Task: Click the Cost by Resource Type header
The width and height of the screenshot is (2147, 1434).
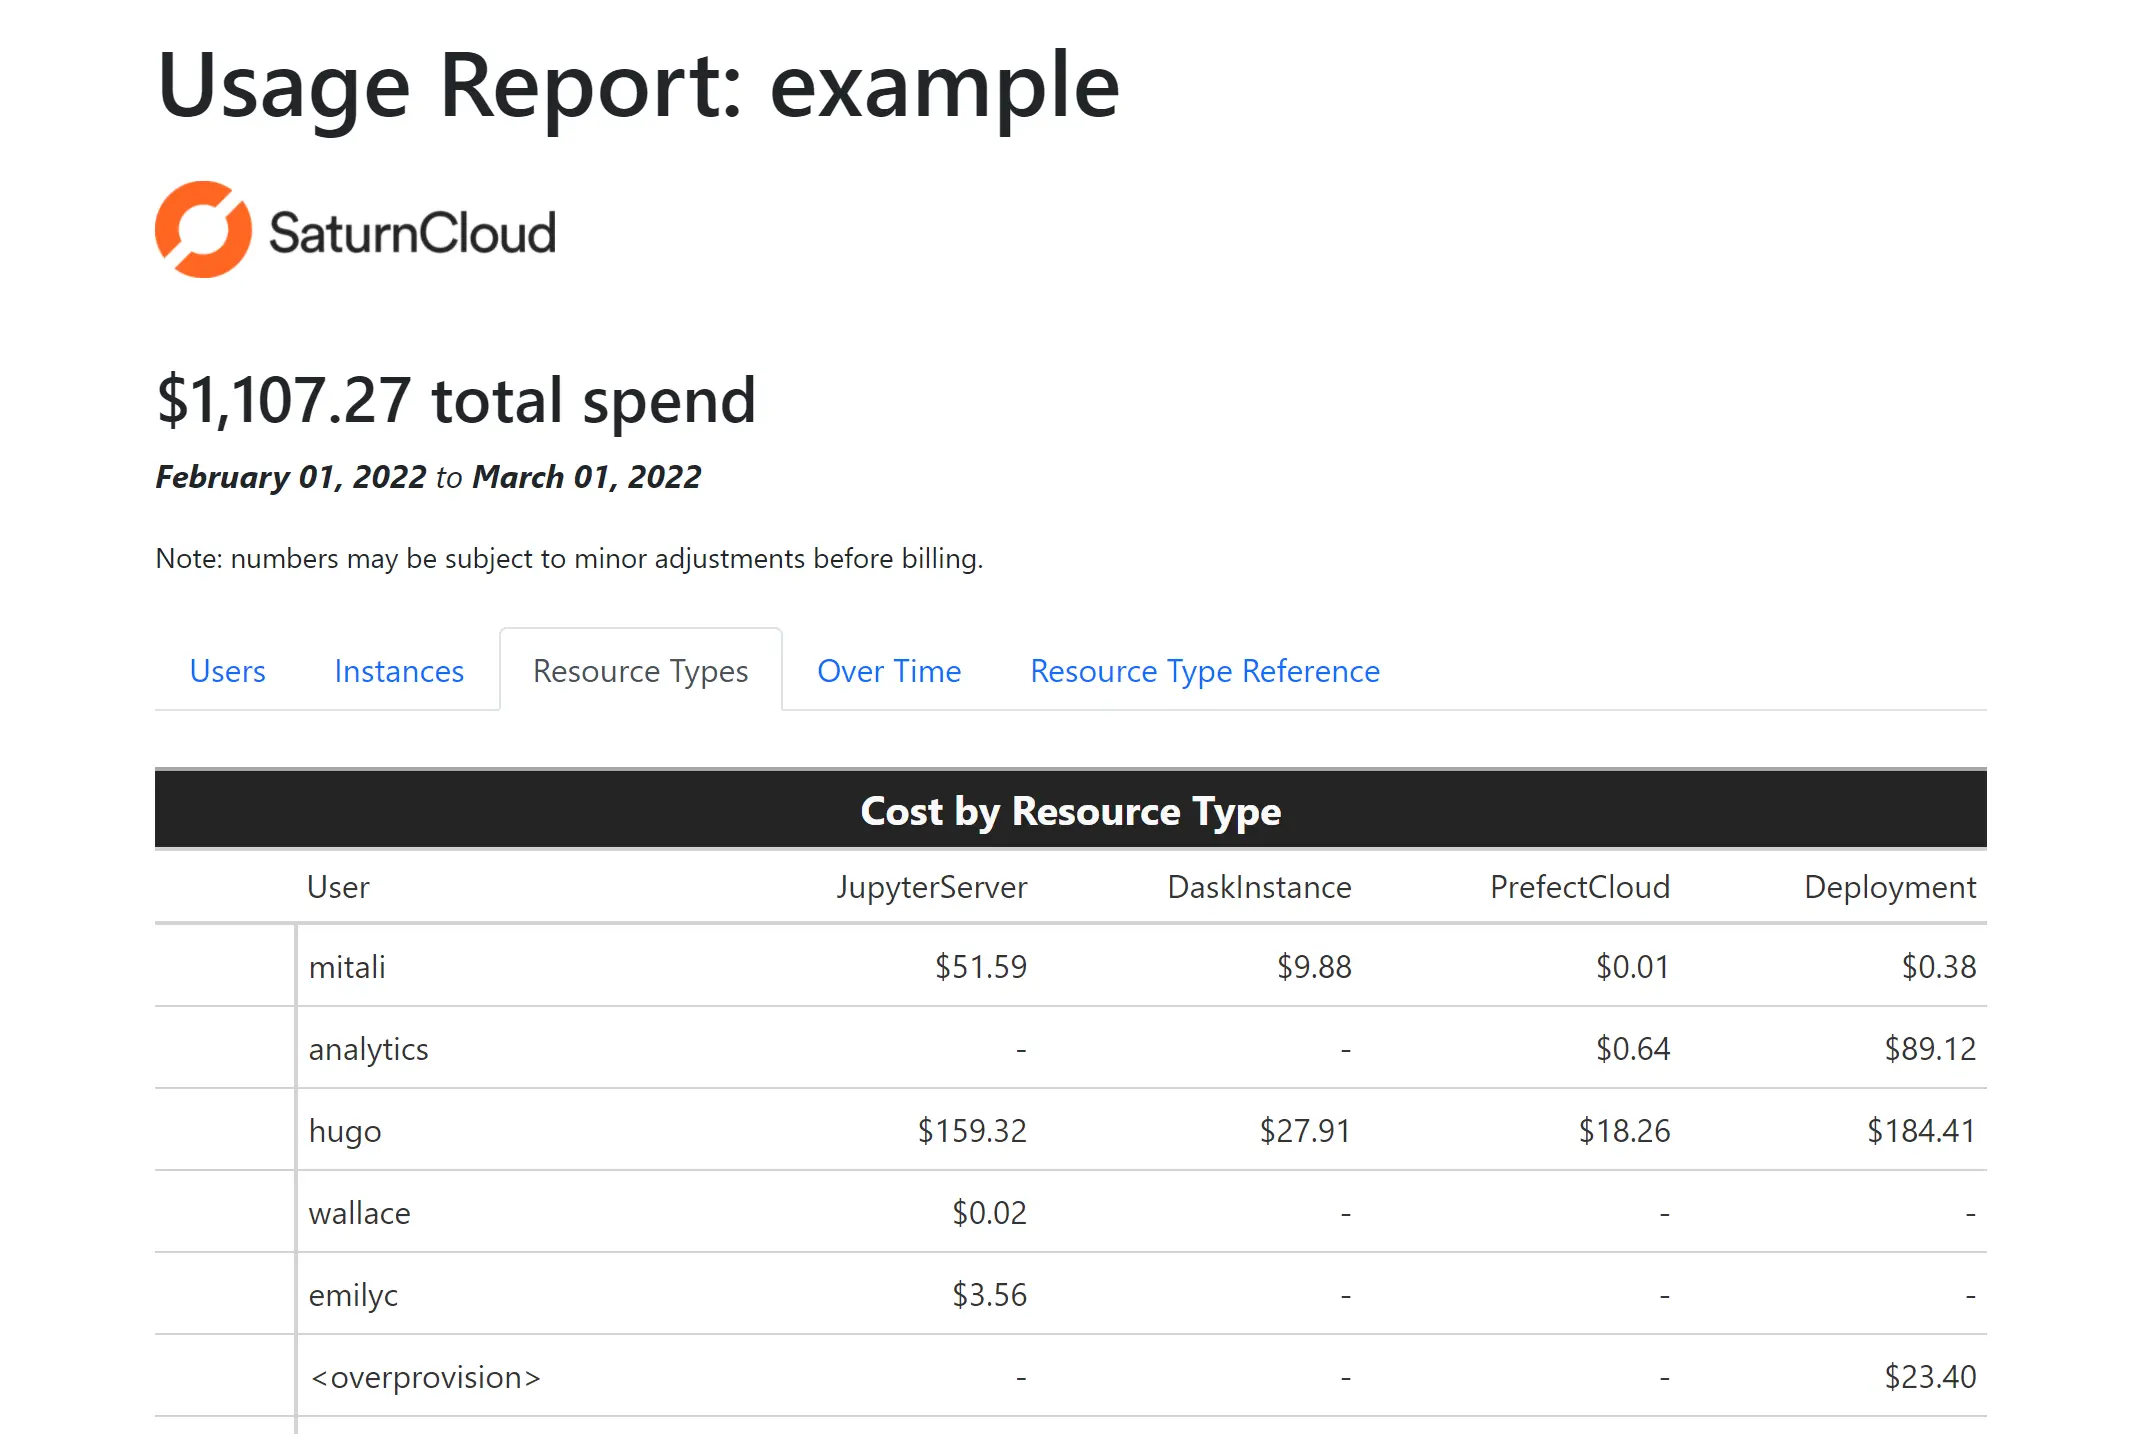Action: click(x=1070, y=811)
